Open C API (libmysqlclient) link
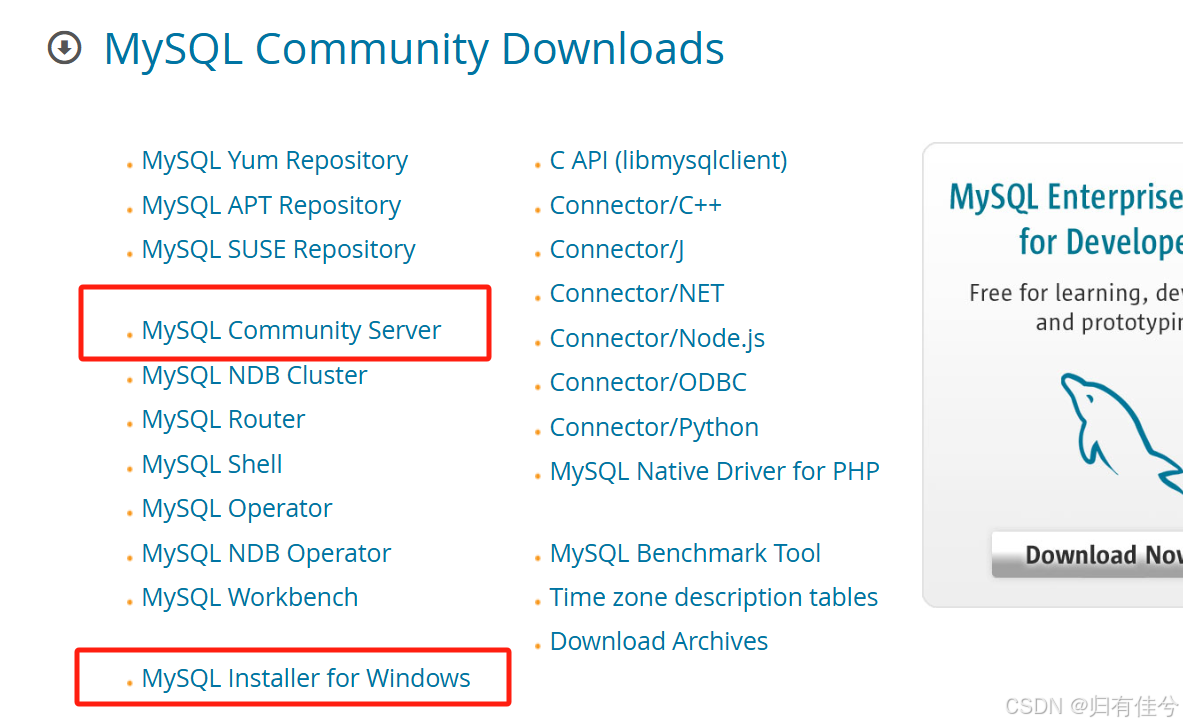This screenshot has height=726, width=1183. tap(668, 161)
